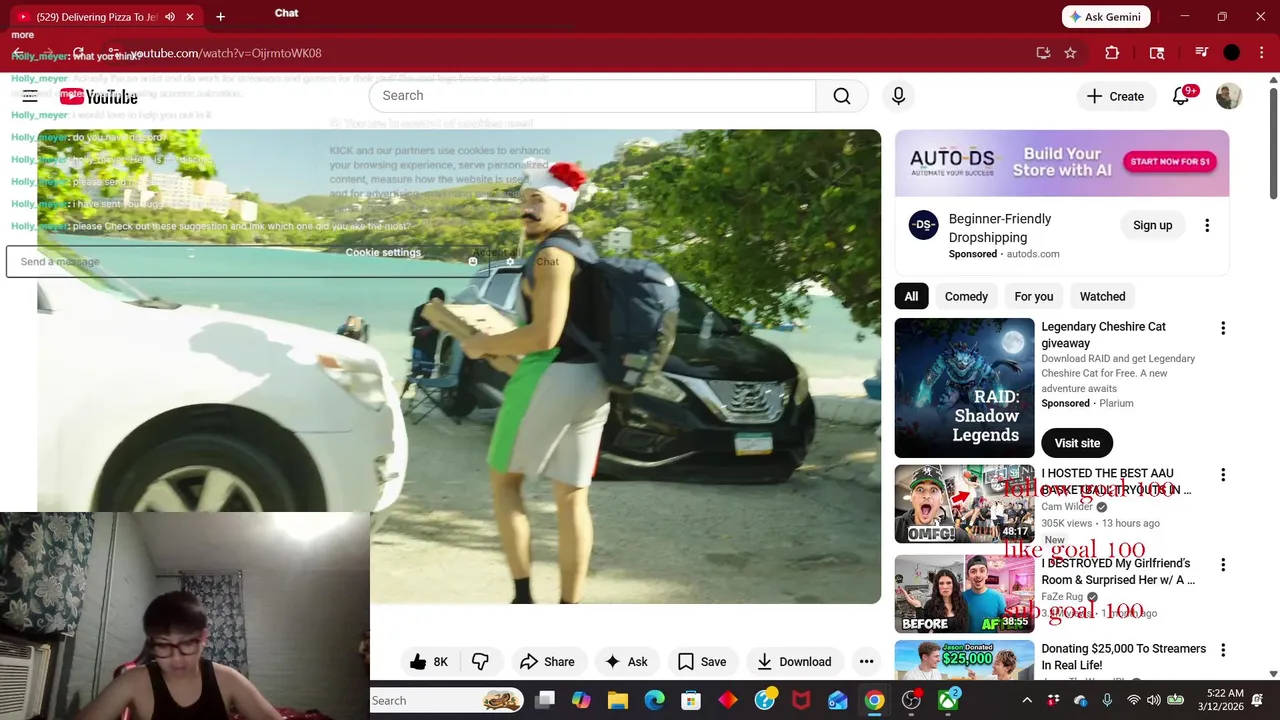Select the Comedy filter chip

(x=966, y=297)
